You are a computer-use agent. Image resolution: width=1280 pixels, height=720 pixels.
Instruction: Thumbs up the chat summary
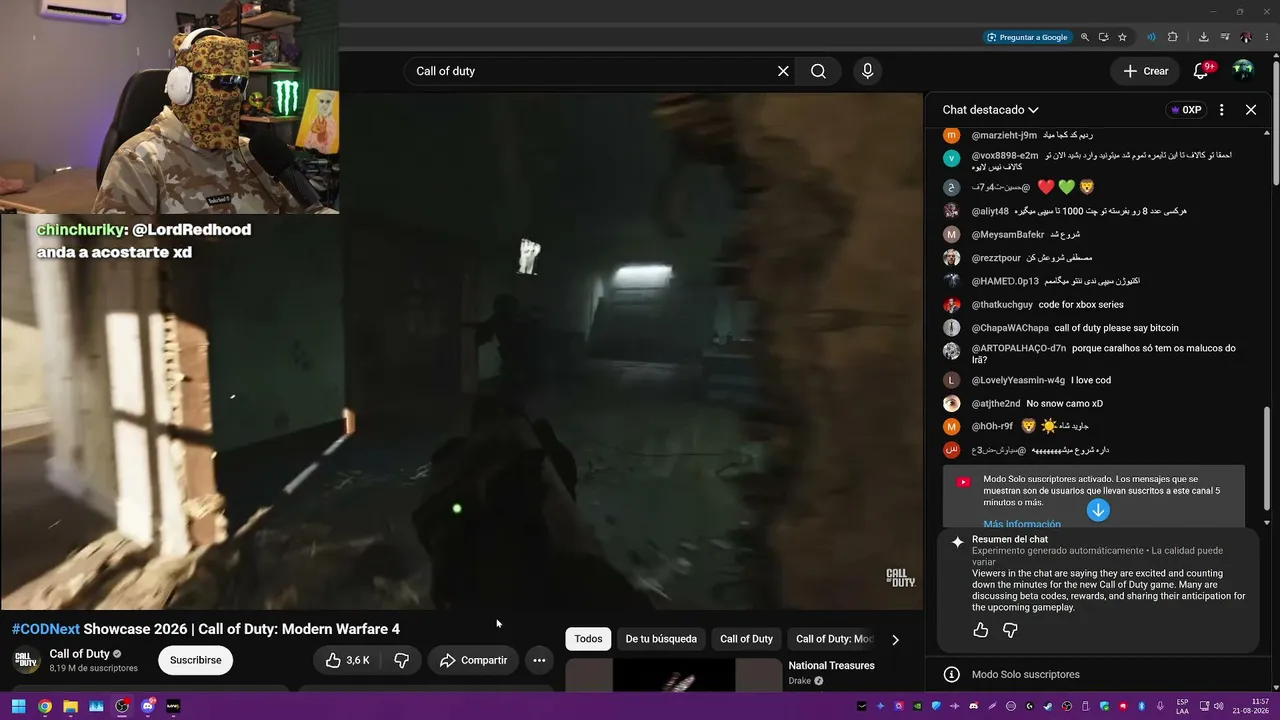(981, 630)
